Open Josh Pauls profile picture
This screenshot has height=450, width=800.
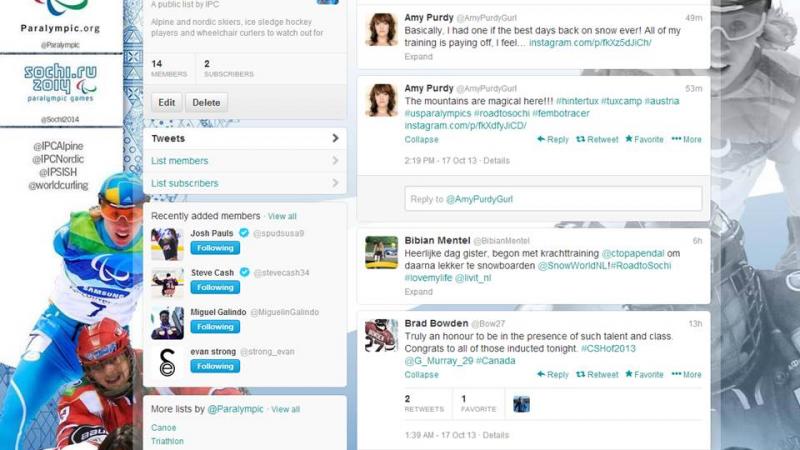point(167,244)
